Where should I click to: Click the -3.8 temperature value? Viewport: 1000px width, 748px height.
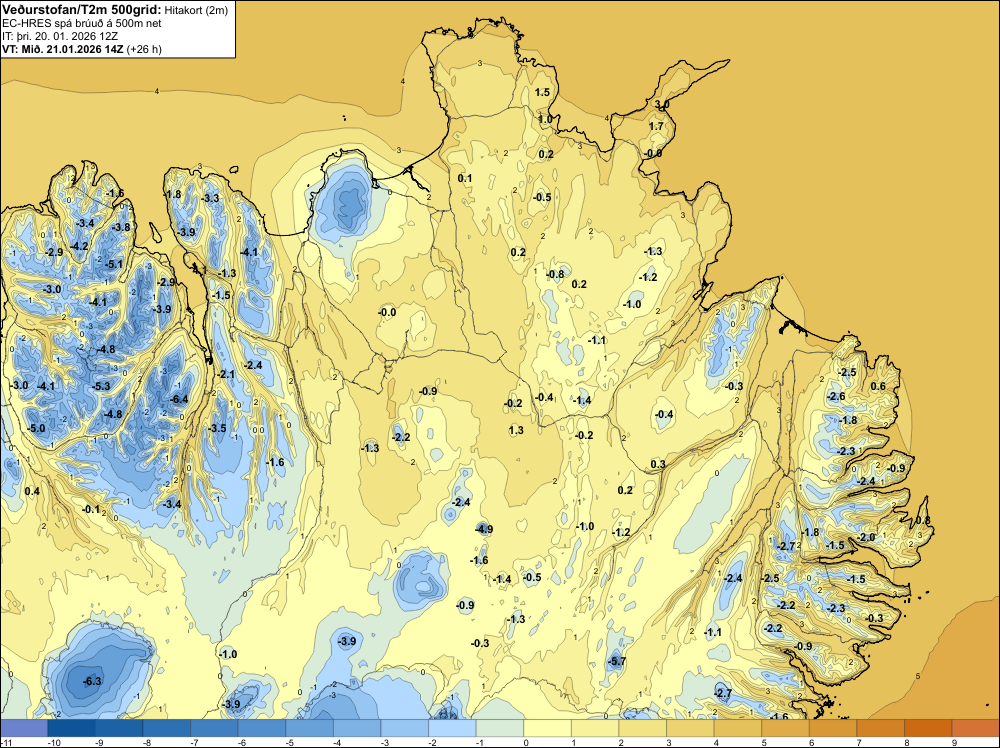coord(121,227)
